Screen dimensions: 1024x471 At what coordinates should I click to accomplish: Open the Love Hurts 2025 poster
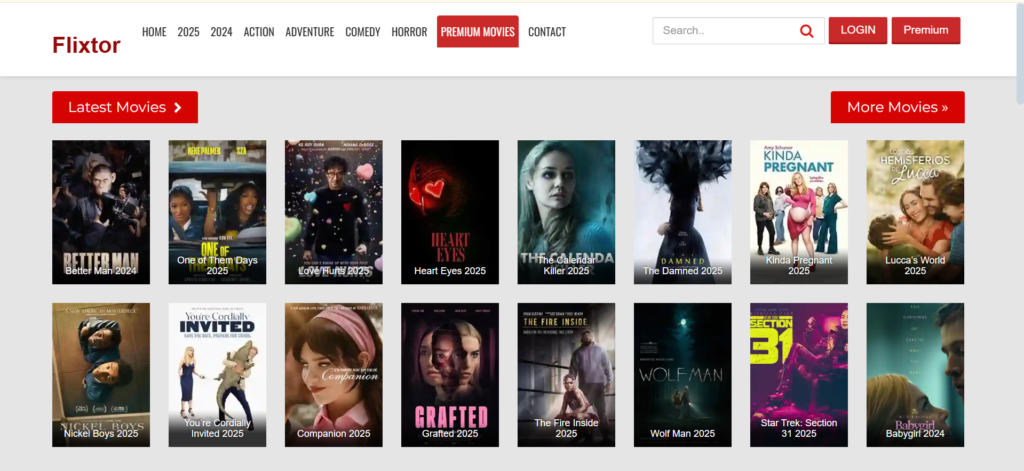coord(334,212)
